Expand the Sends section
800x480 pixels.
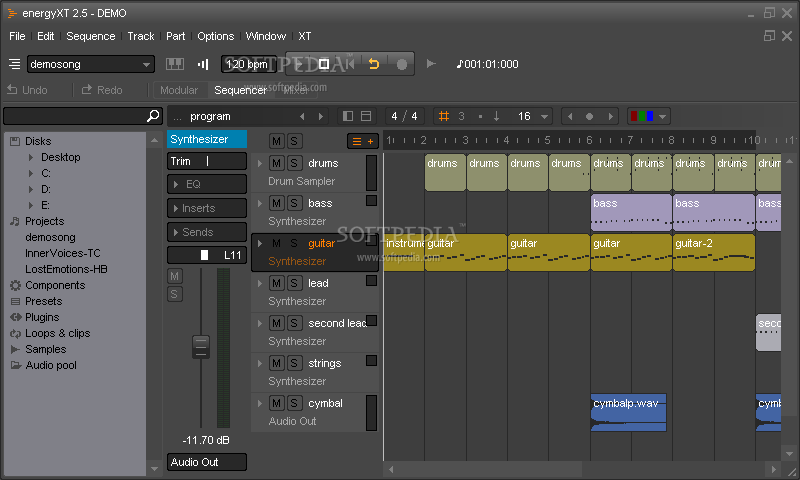(207, 232)
